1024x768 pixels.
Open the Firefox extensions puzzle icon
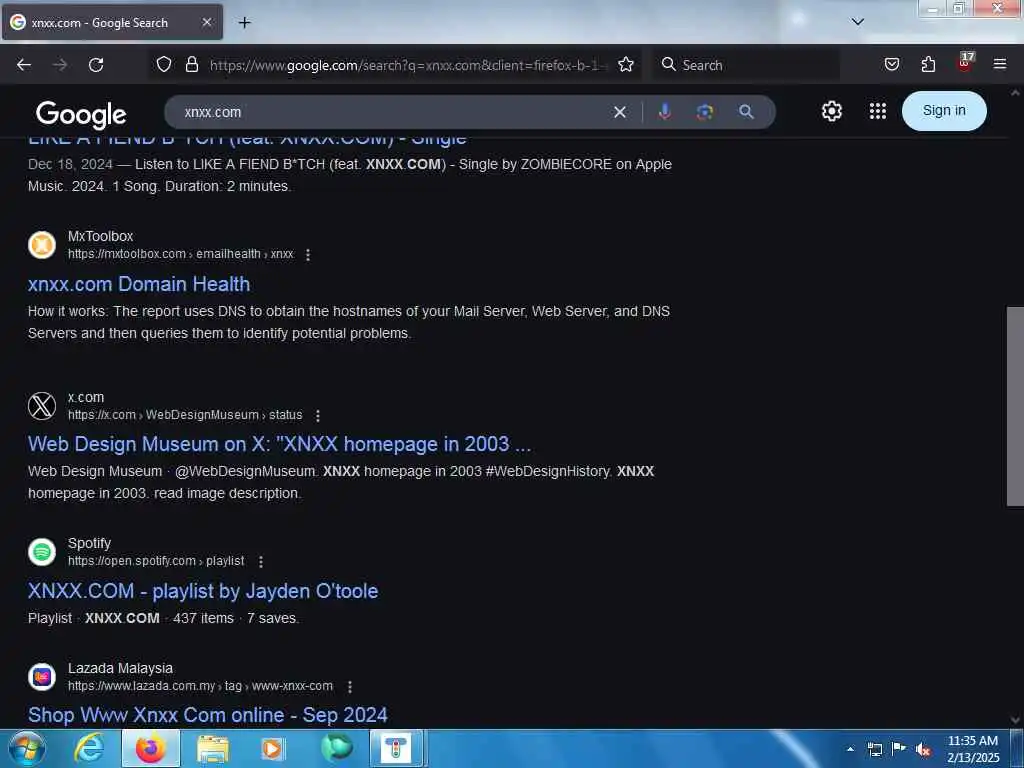click(x=928, y=64)
